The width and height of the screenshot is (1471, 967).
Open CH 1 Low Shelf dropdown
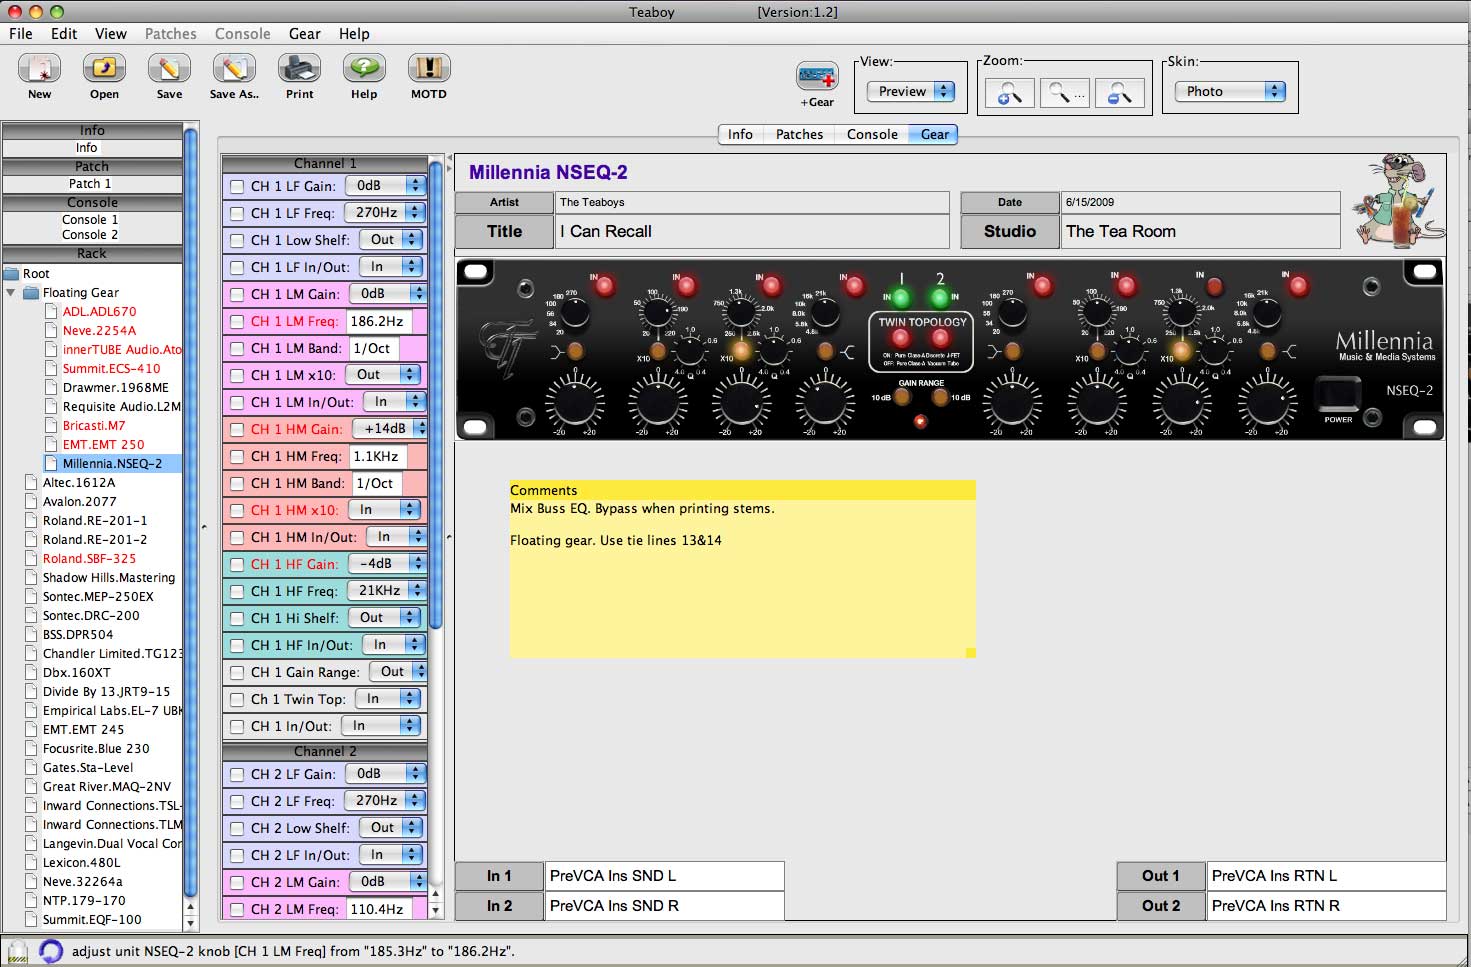391,239
